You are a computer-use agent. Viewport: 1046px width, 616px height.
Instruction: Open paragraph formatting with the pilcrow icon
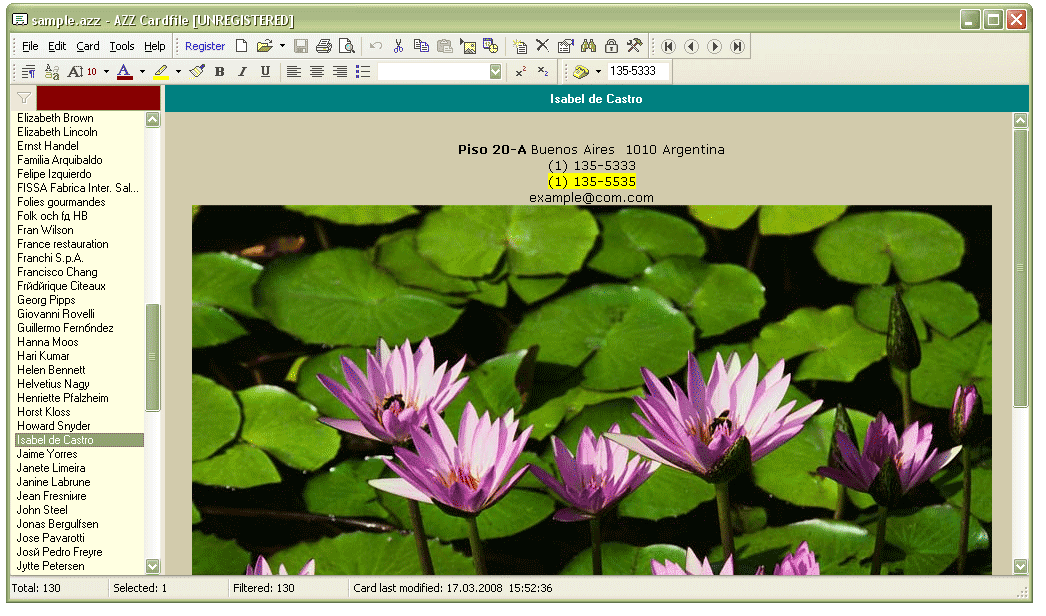pyautogui.click(x=29, y=71)
